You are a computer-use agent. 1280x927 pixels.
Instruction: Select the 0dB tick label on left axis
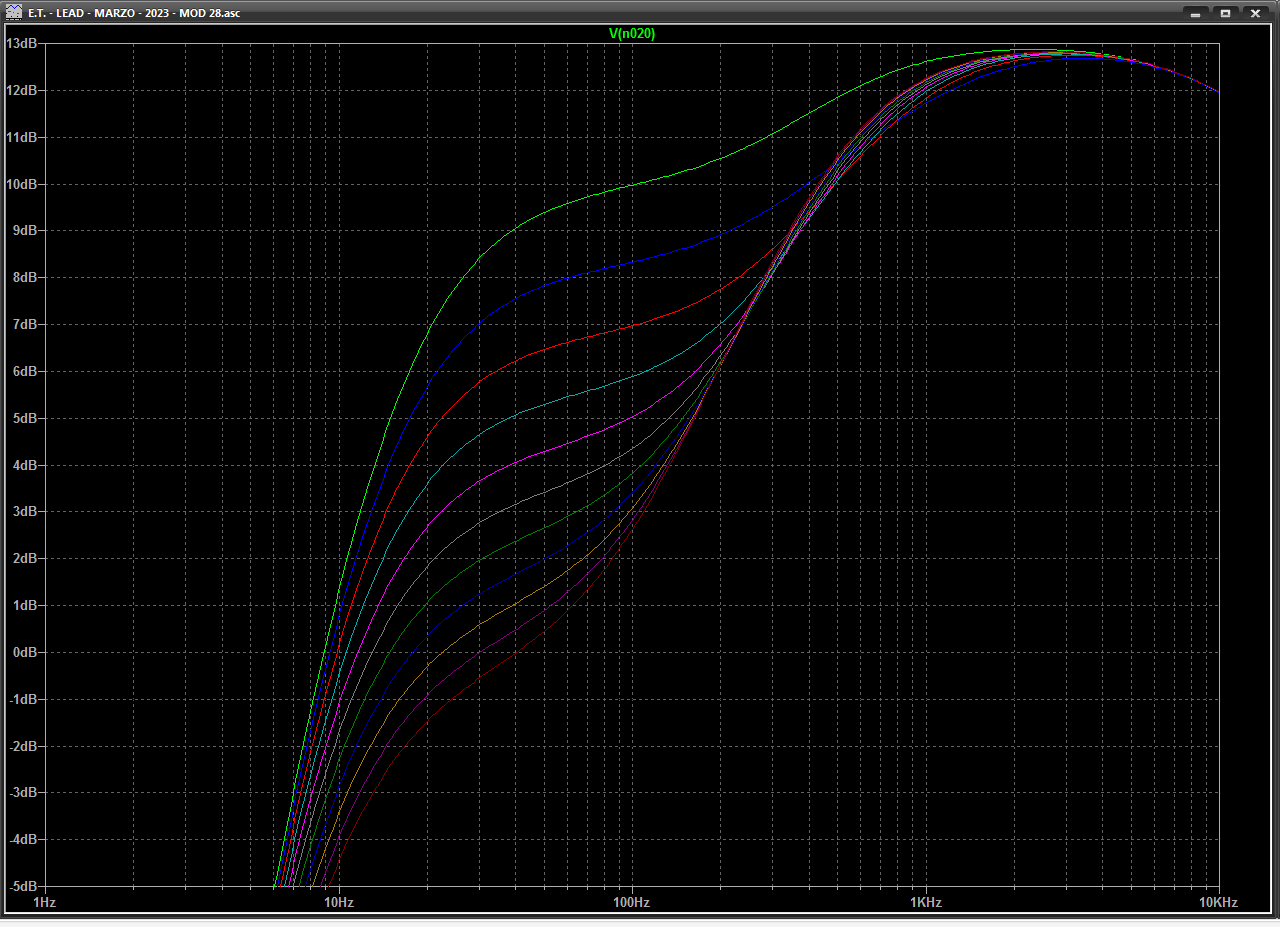coord(24,652)
